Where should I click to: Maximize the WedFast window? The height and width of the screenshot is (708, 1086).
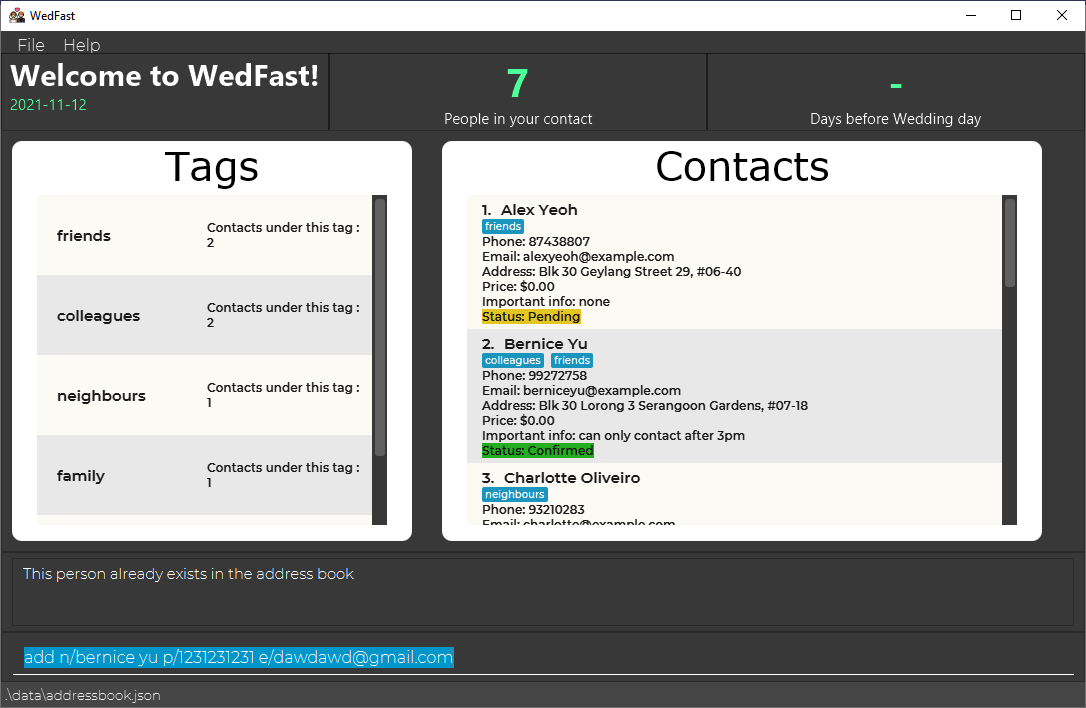(x=1016, y=15)
